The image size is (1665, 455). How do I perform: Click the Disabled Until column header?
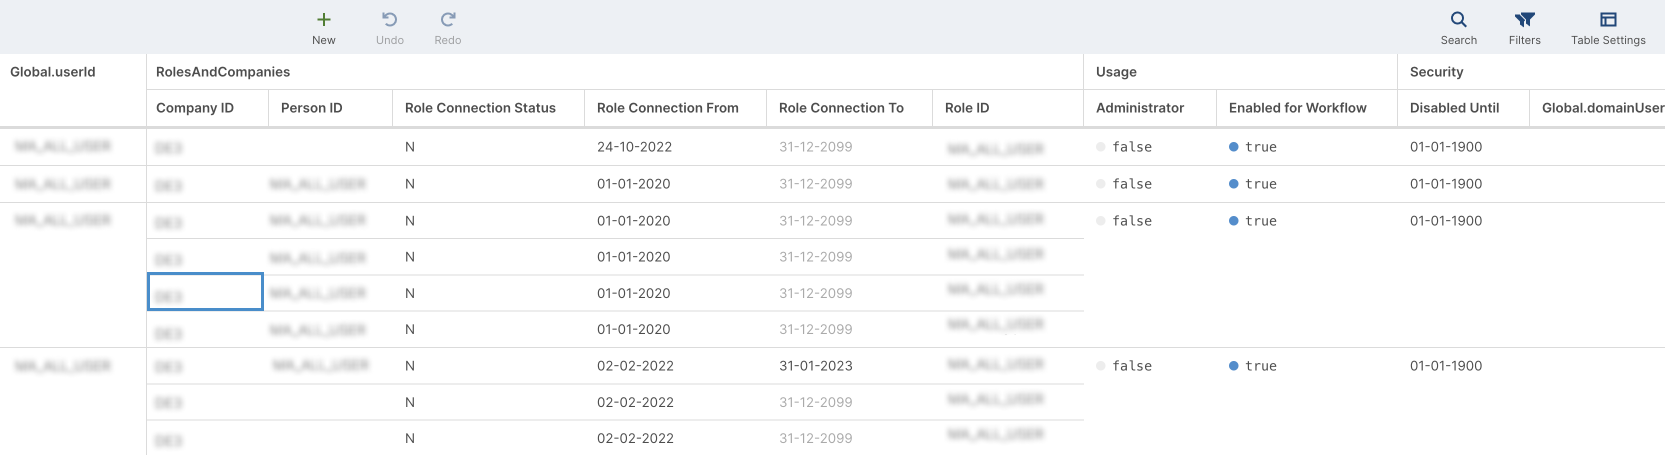point(1454,108)
